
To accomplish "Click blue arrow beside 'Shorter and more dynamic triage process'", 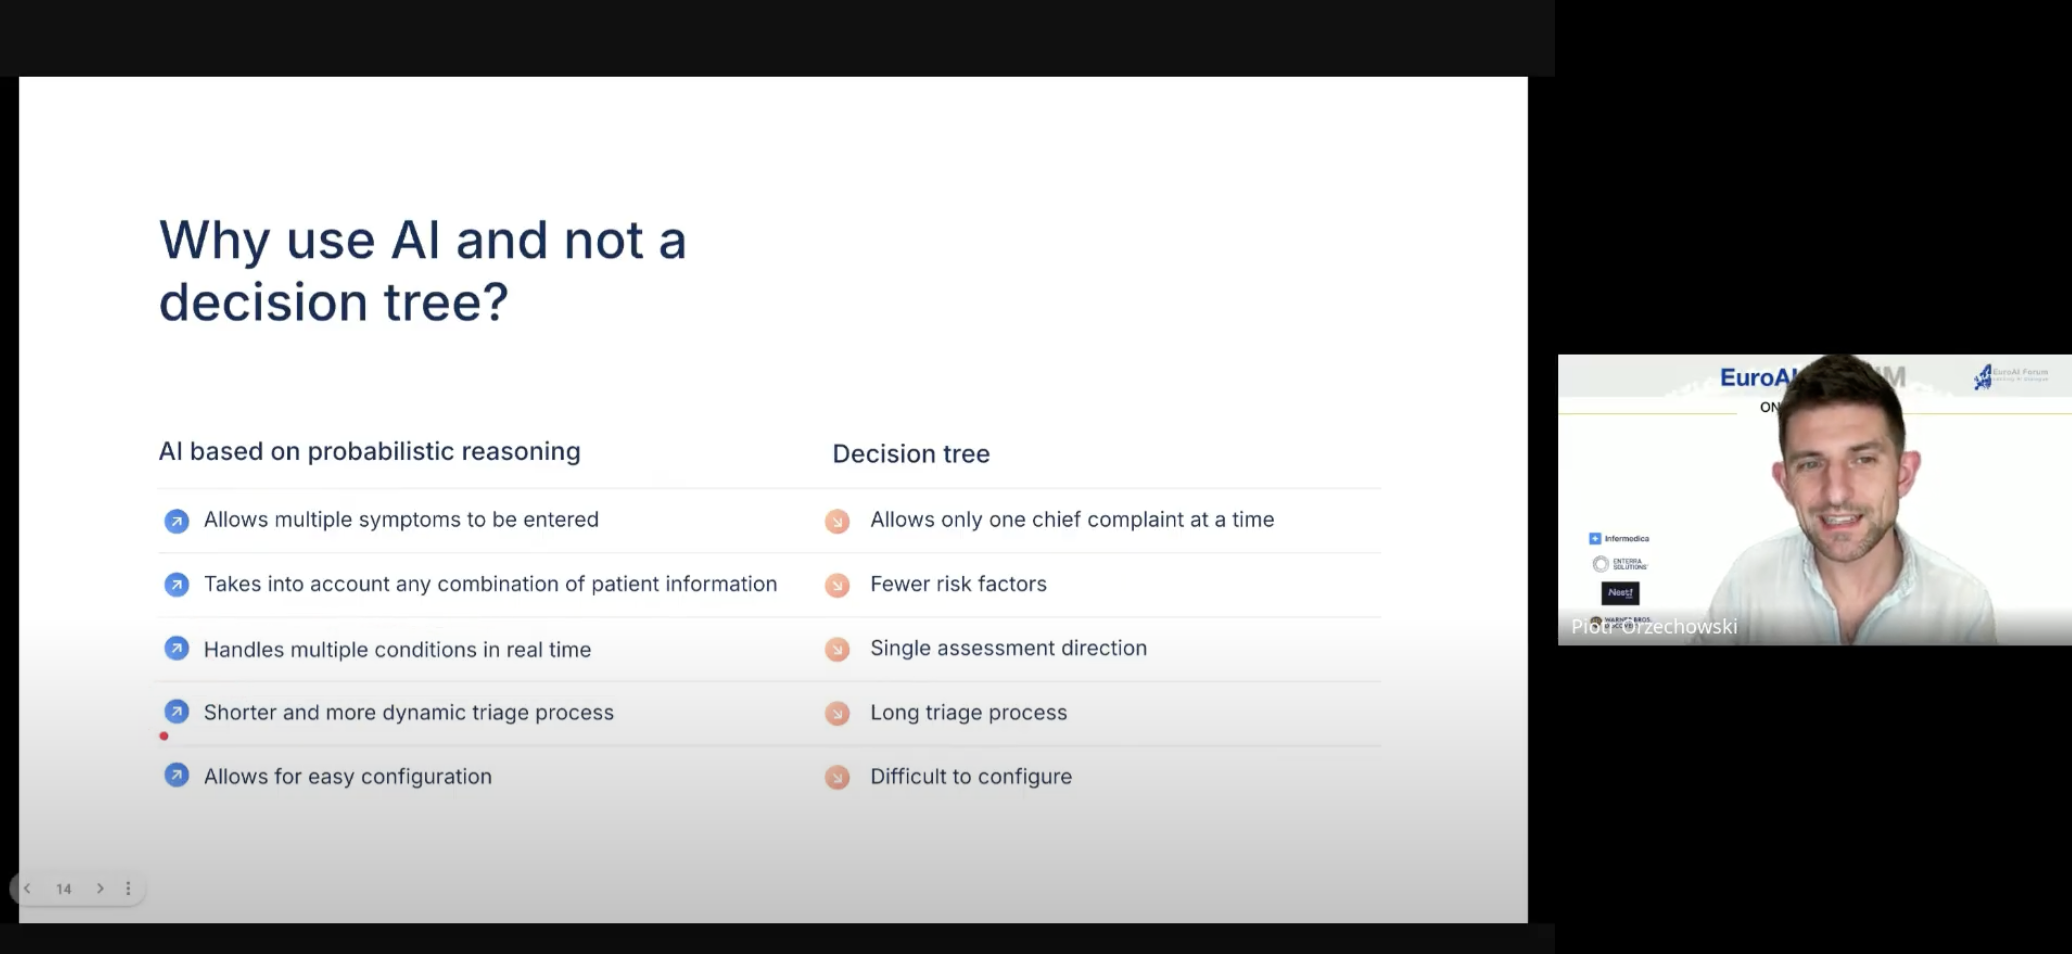I will pos(177,712).
